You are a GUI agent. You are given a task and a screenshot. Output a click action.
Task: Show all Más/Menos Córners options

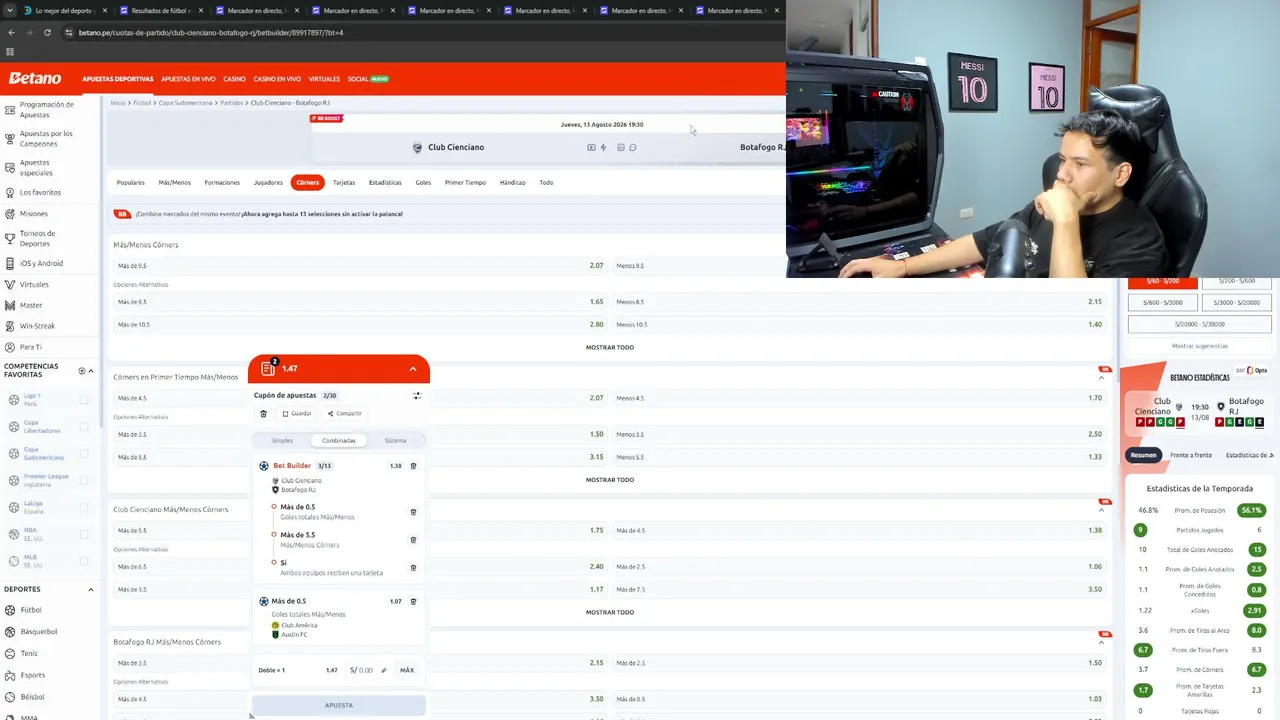click(x=610, y=347)
